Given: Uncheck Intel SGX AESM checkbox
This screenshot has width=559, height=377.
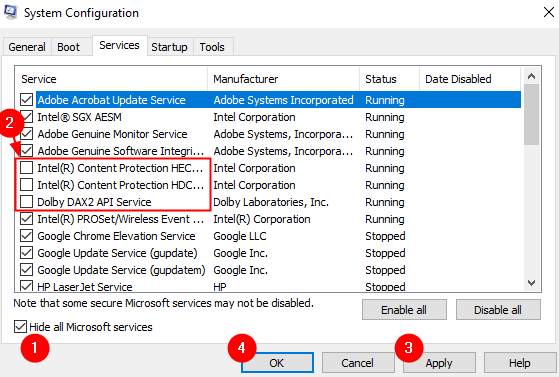Looking at the screenshot, I should click(x=26, y=117).
